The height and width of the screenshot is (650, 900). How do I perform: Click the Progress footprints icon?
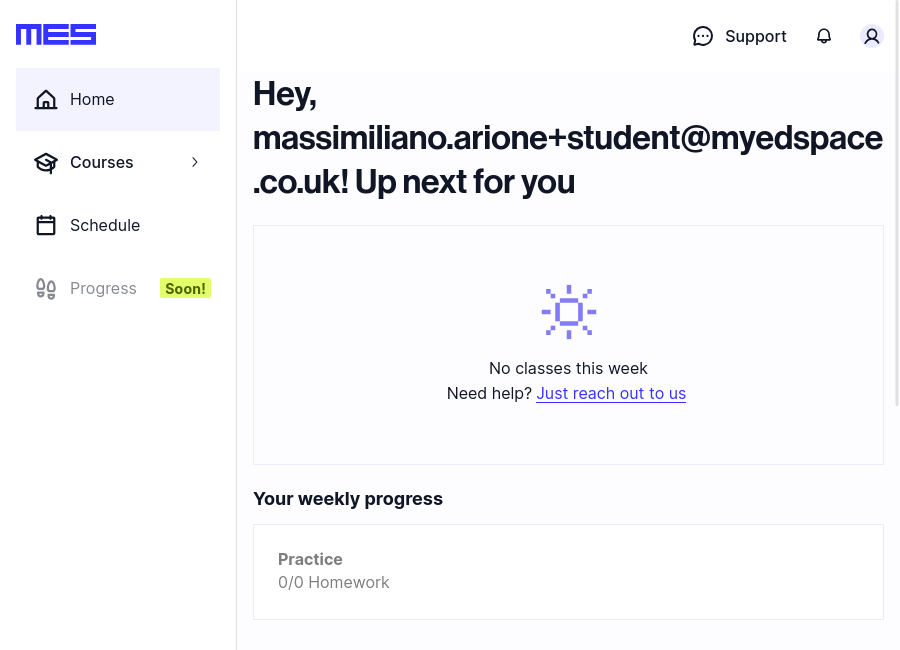[46, 289]
